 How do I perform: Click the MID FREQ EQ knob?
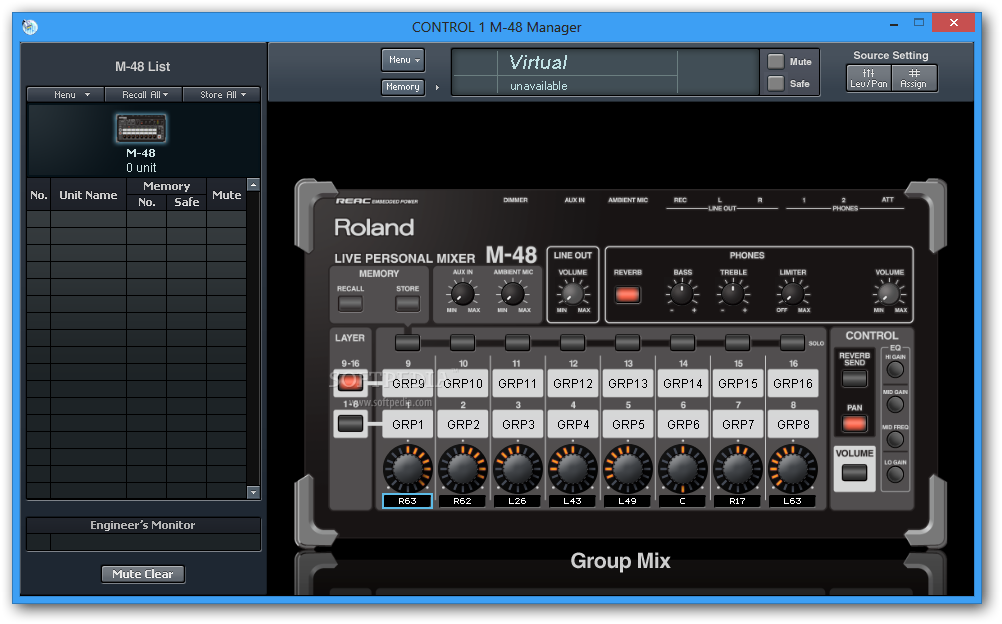[895, 439]
